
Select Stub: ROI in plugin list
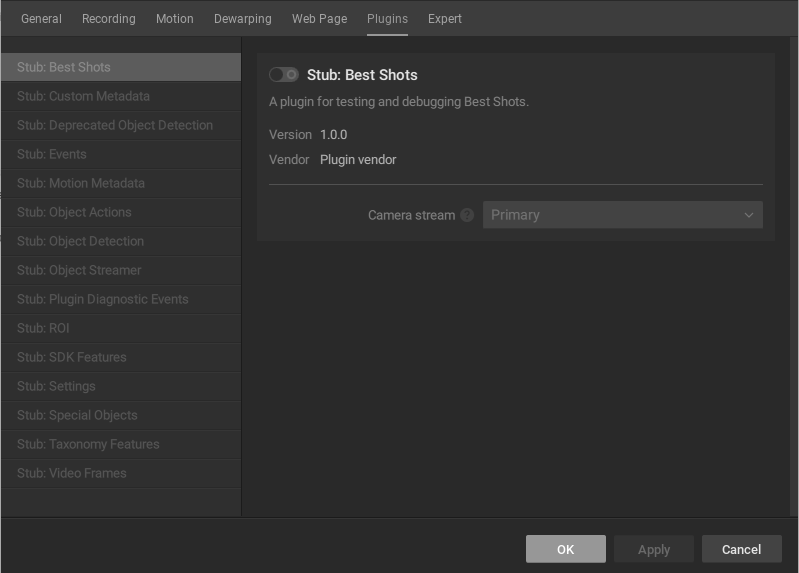coord(43,328)
